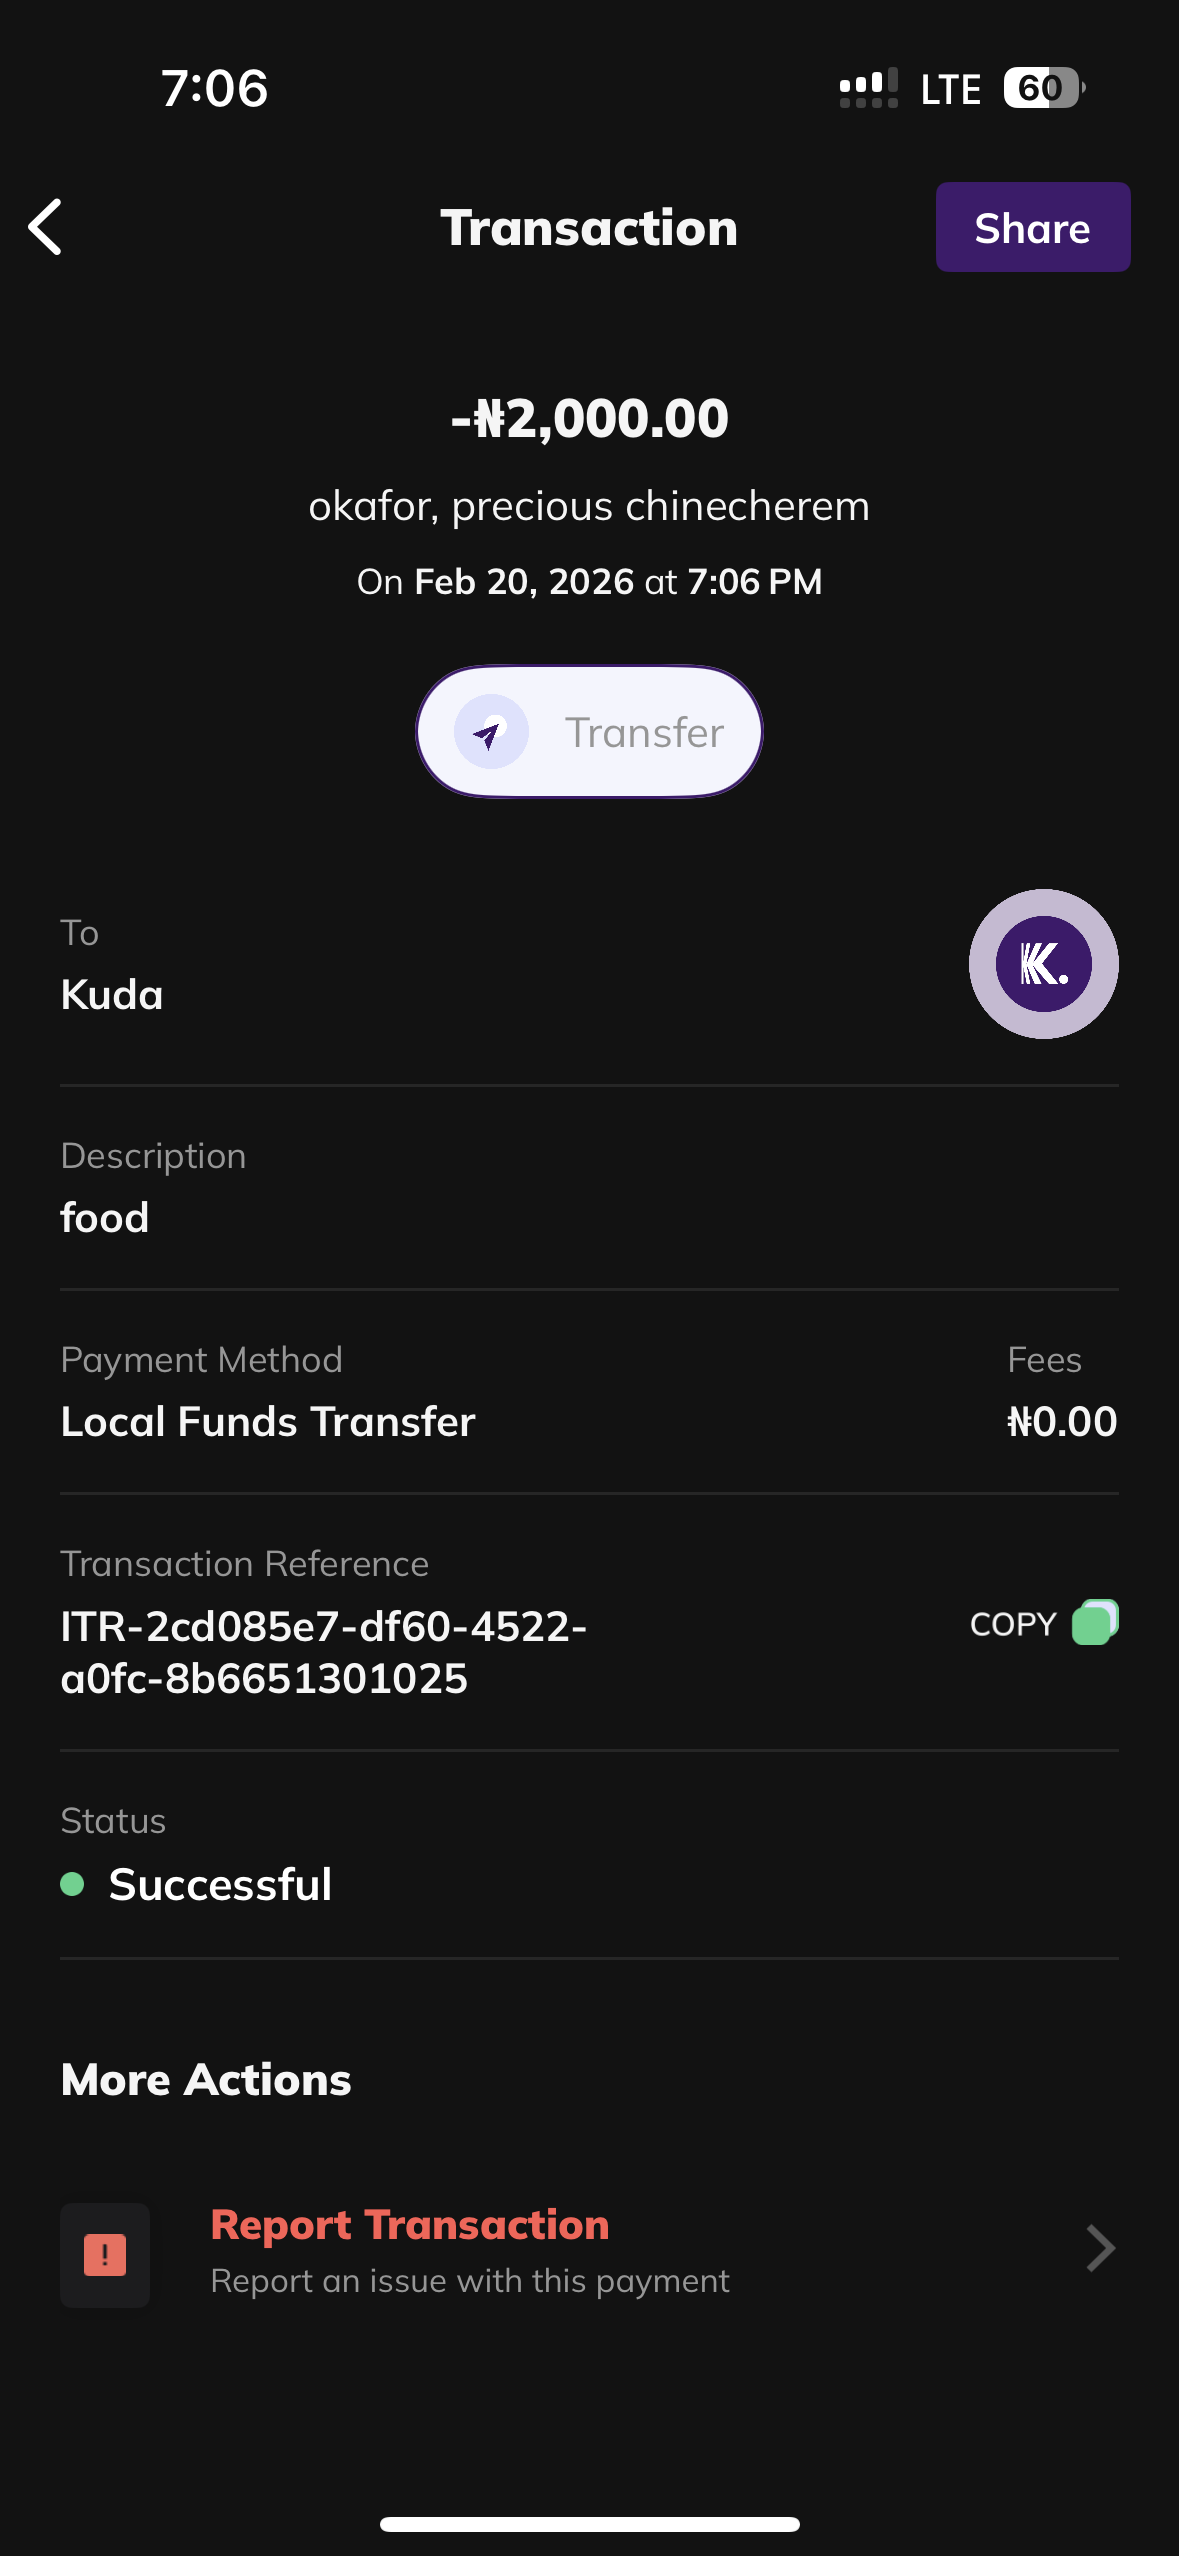This screenshot has height=2556, width=1179.
Task: Tap the -₦2,000.00 amount
Action: click(589, 418)
